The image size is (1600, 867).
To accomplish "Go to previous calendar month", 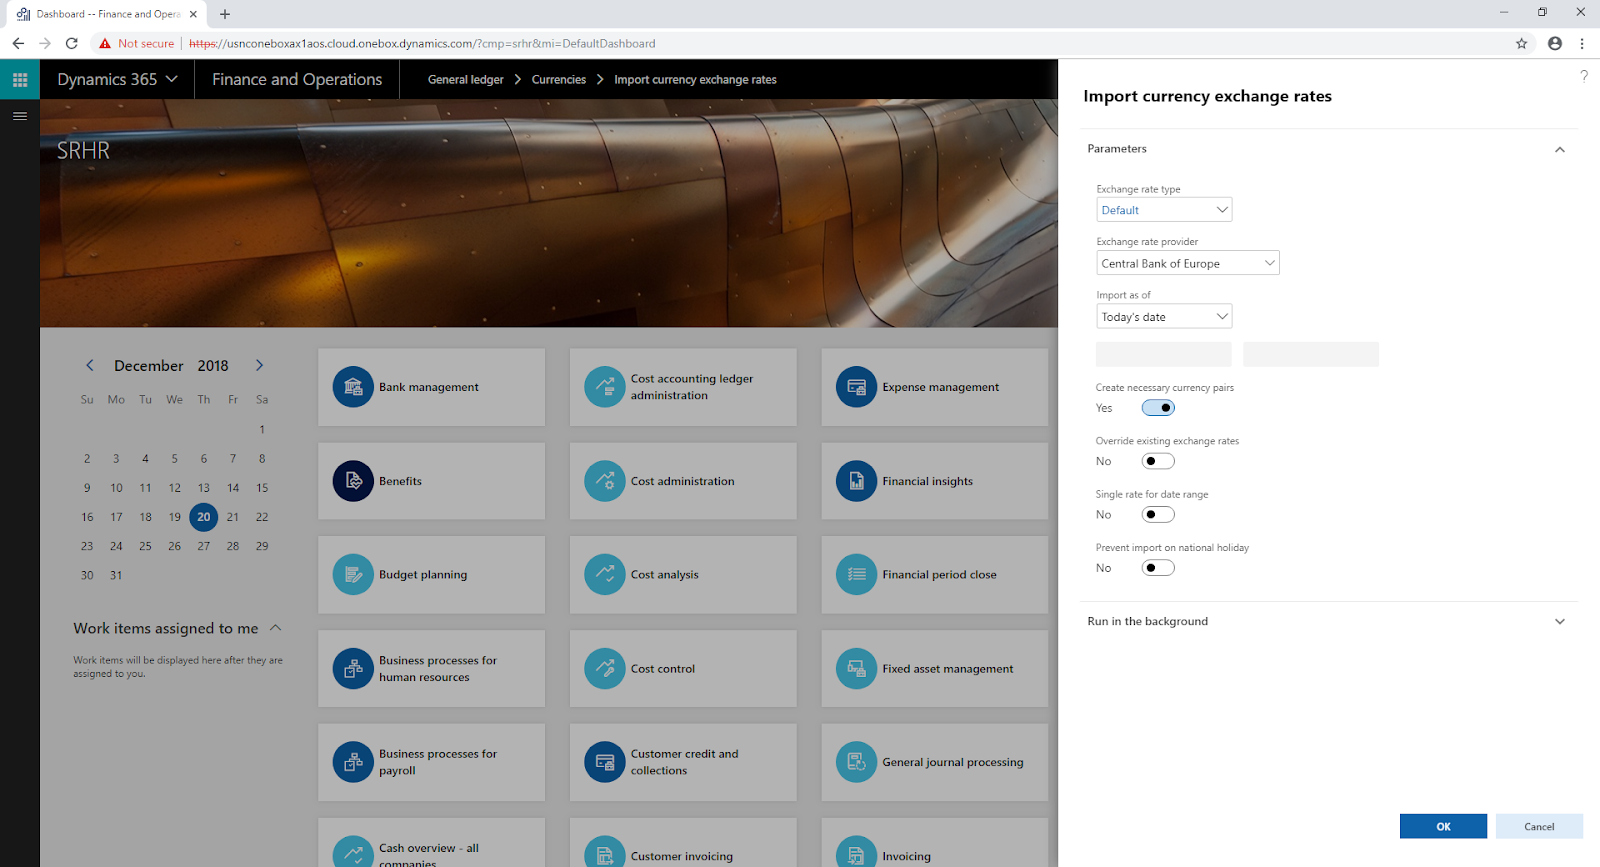I will tap(90, 366).
